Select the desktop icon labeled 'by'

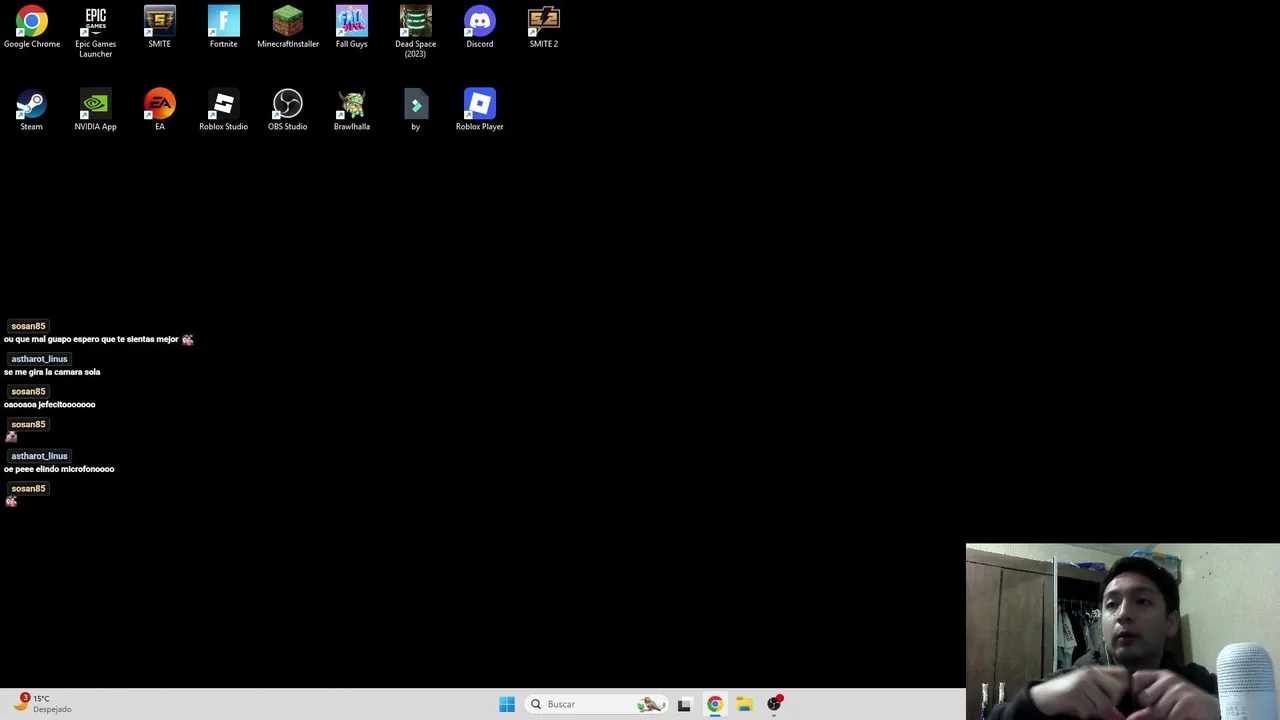coord(415,110)
